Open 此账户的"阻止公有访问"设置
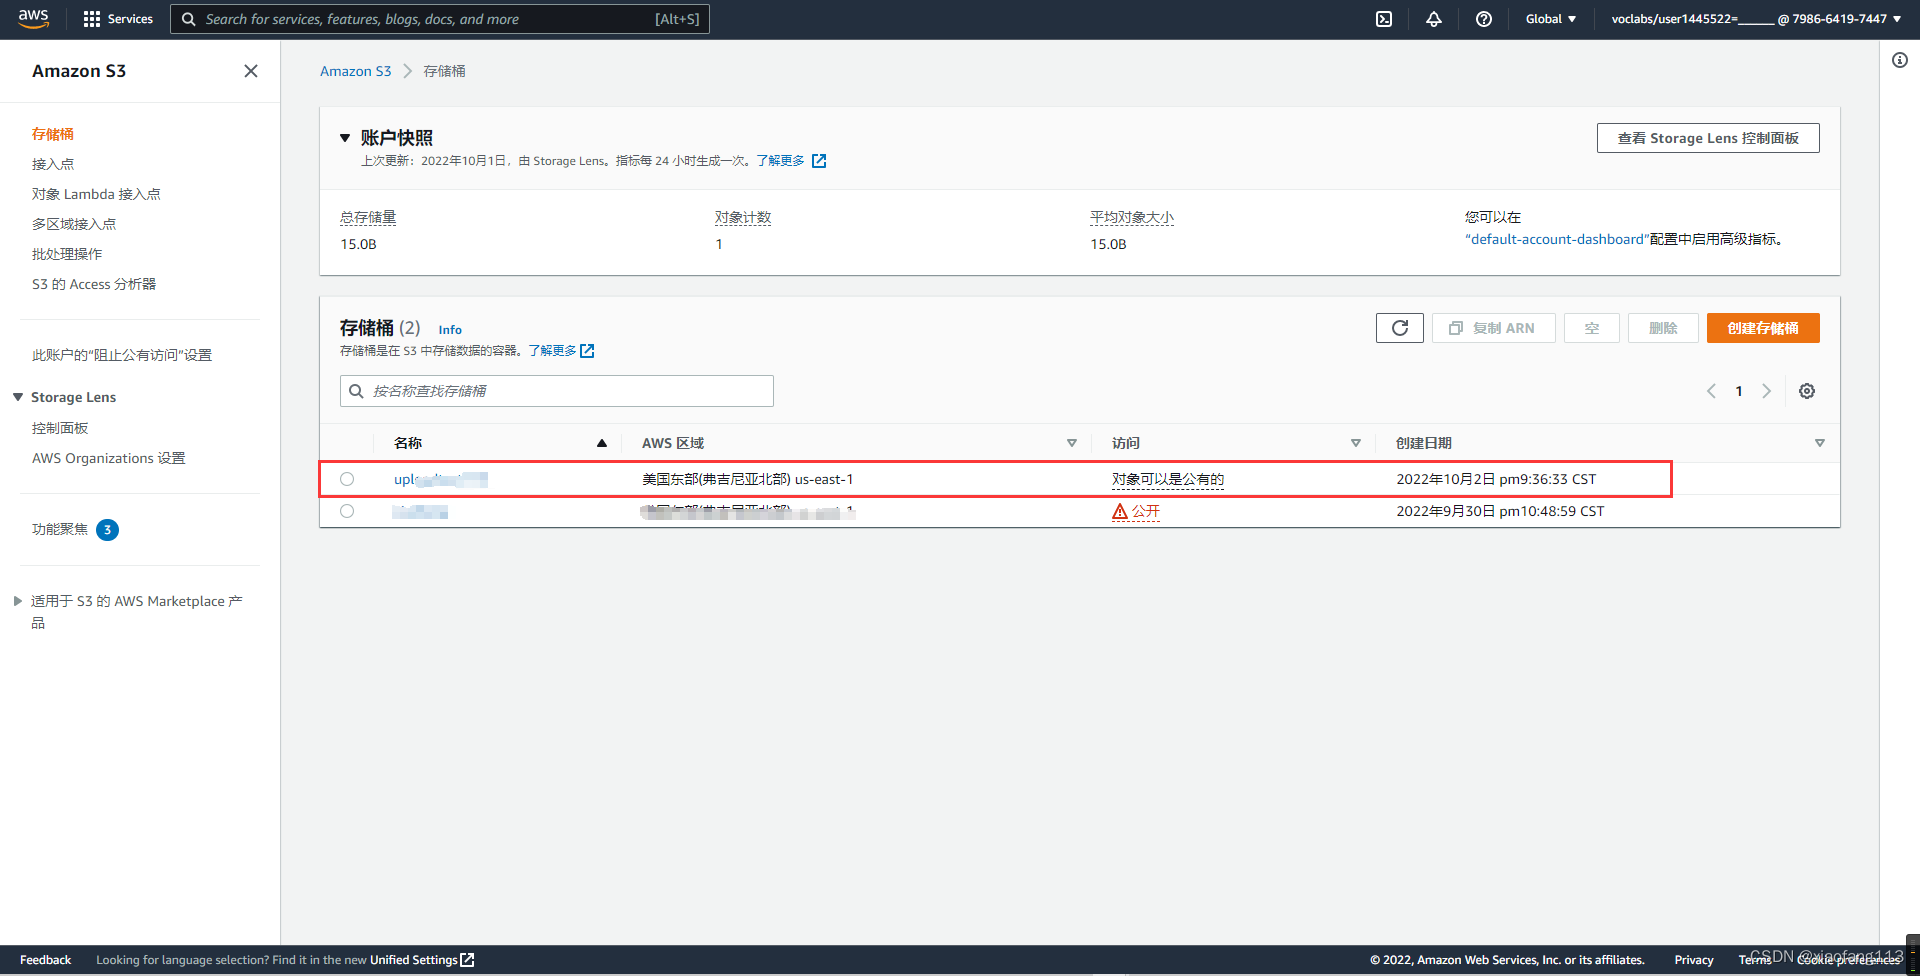Image resolution: width=1920 pixels, height=976 pixels. coord(122,355)
